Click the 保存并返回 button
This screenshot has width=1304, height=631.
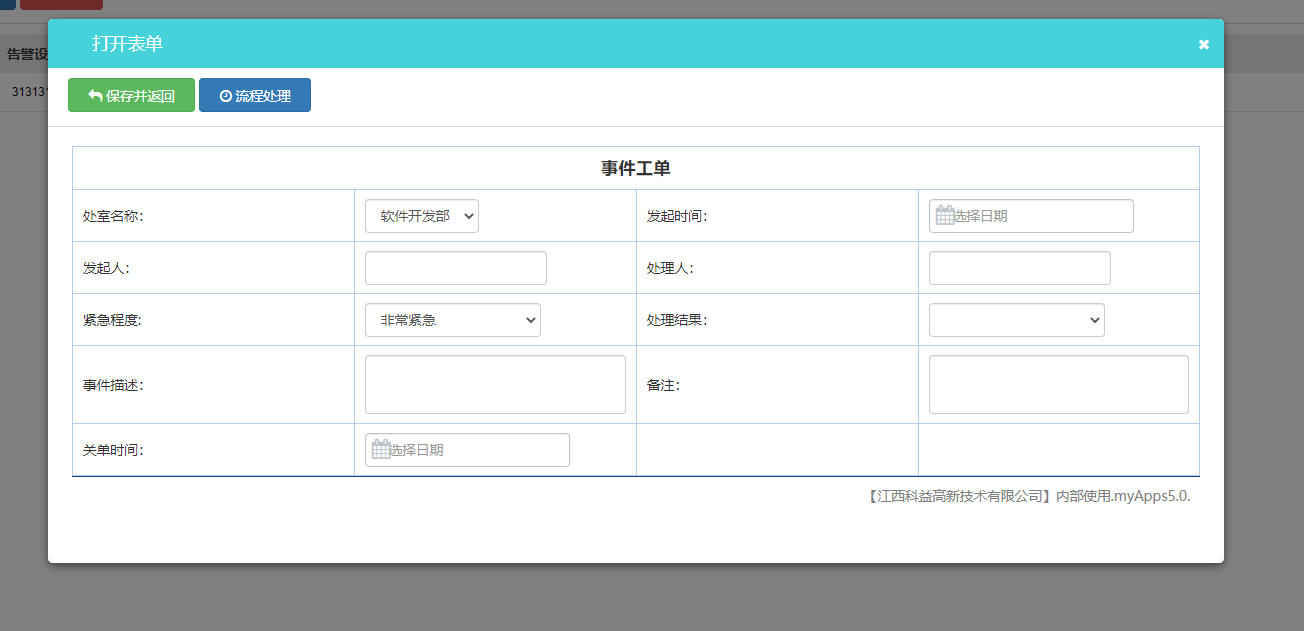(x=131, y=95)
